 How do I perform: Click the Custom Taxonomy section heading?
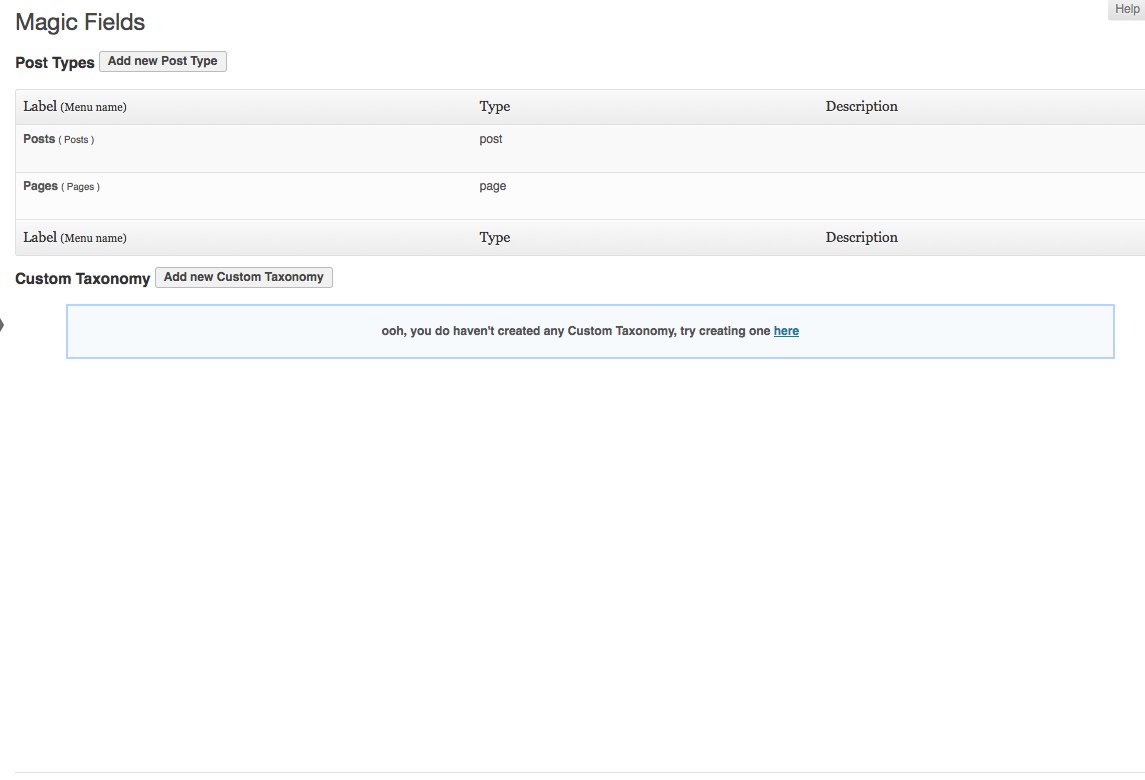82,279
